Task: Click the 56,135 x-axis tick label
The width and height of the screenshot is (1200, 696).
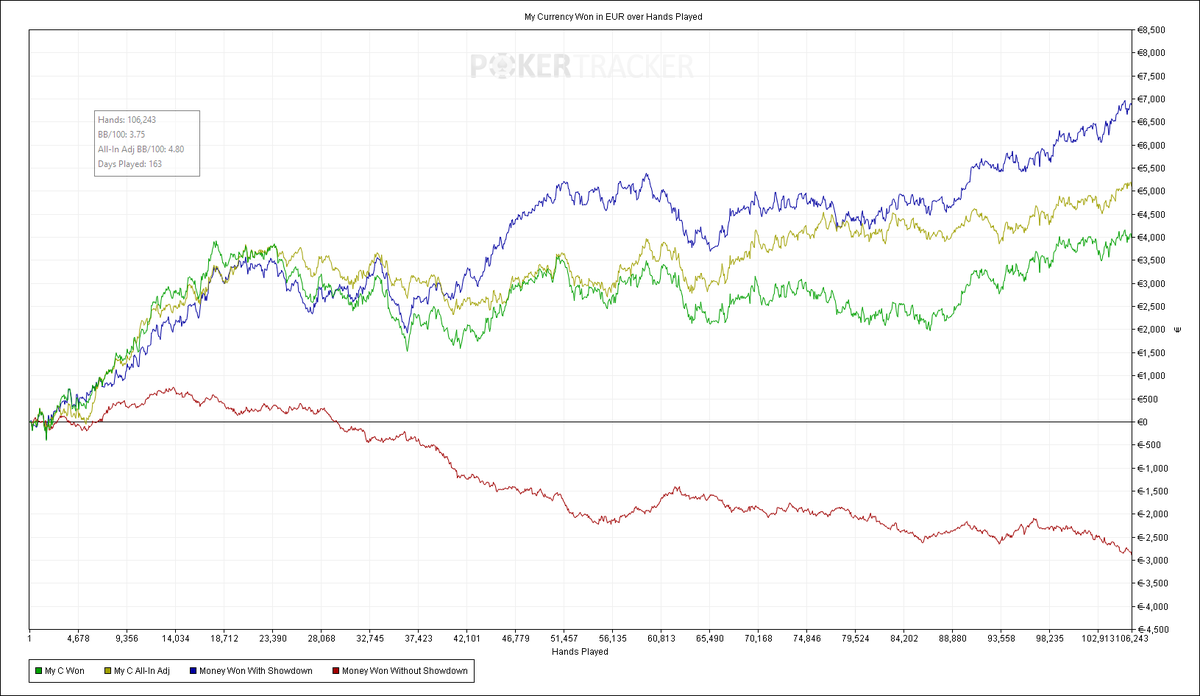Action: coord(612,637)
